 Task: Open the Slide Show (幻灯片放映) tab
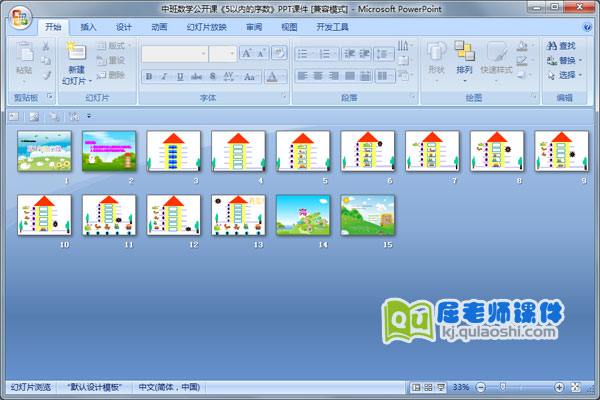[207, 27]
